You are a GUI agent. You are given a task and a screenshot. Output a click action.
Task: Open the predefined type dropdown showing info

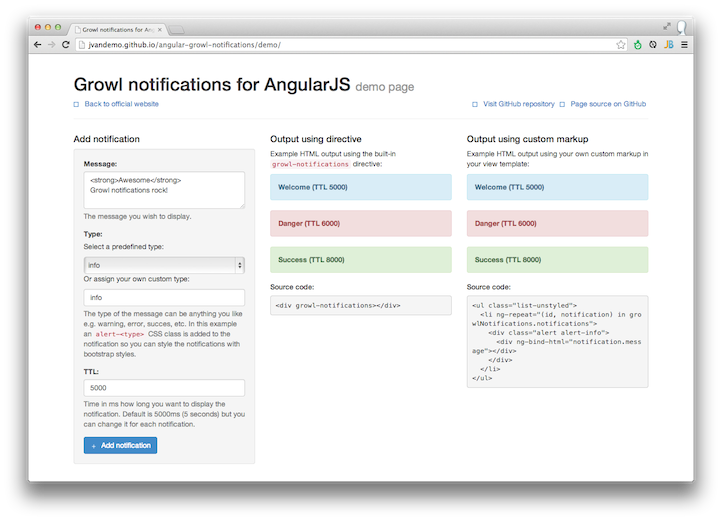[164, 265]
